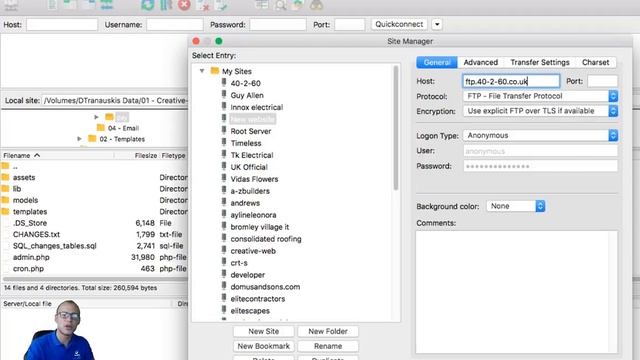Sort the local list by Filesize
Image resolution: width=640 pixels, height=360 pixels.
click(137, 156)
